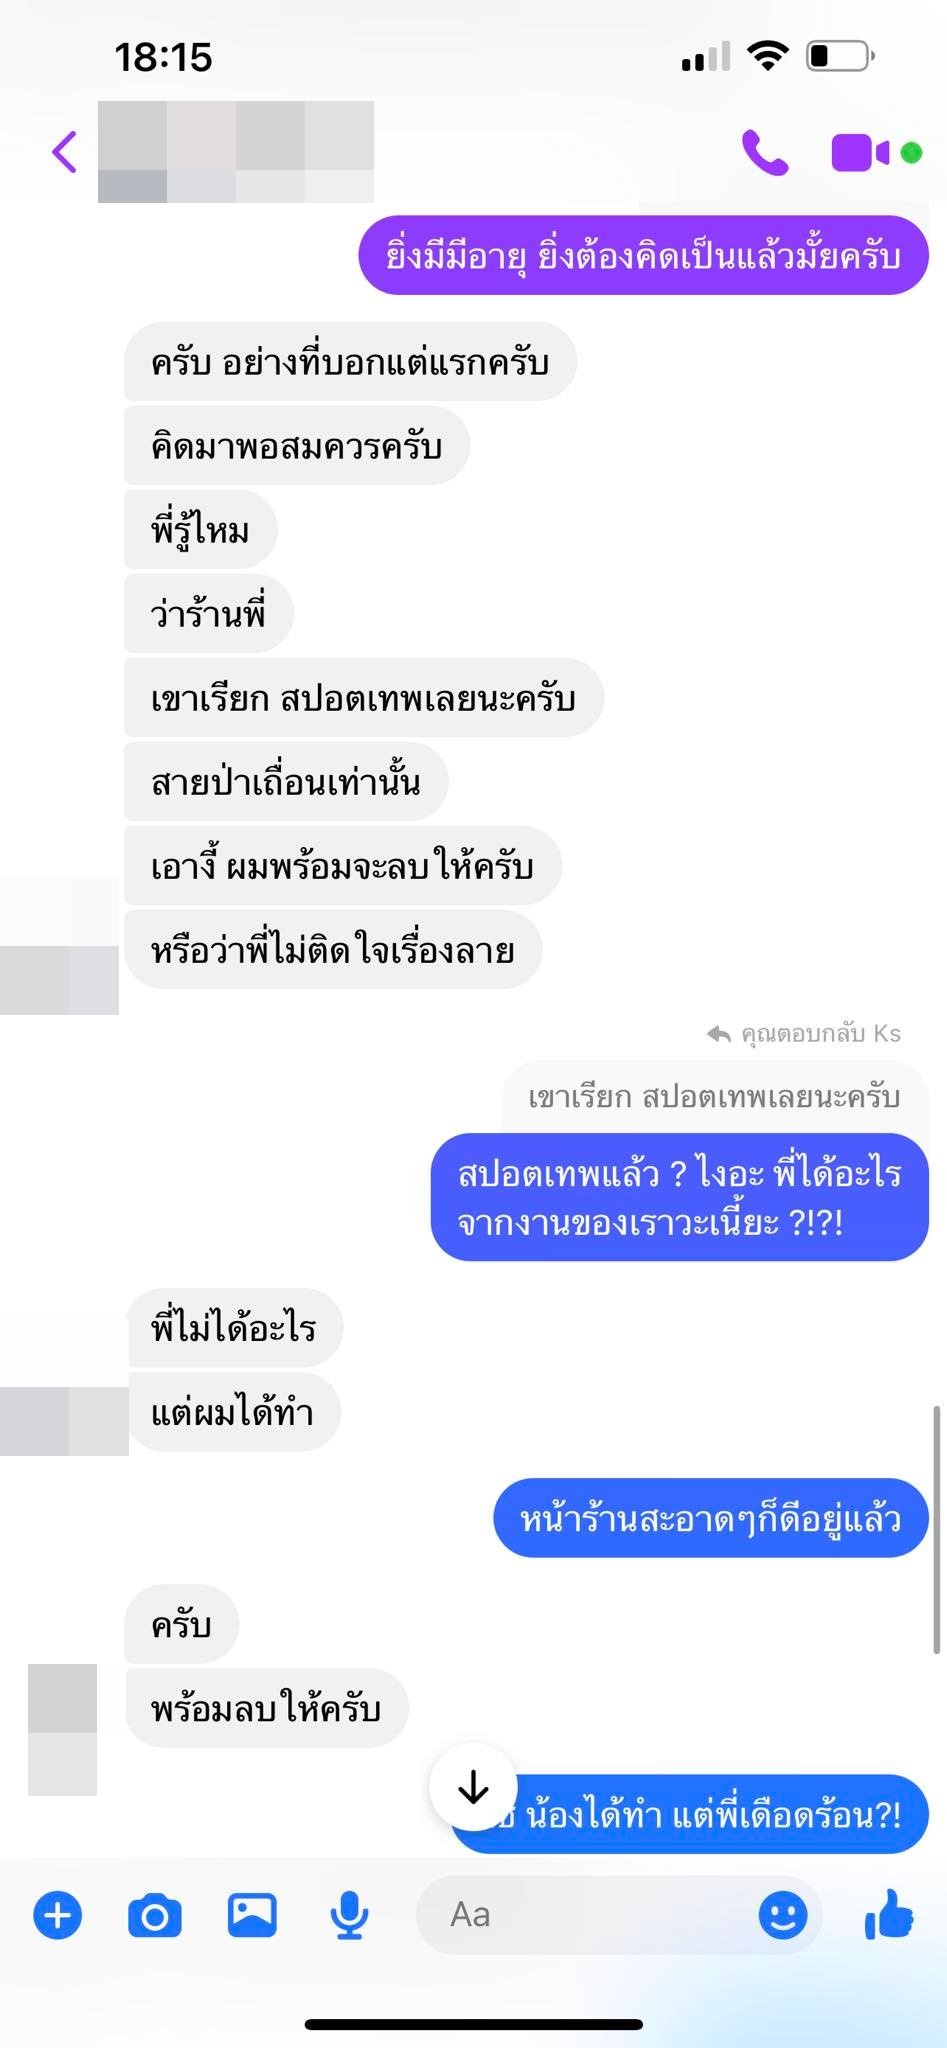947x2048 pixels.
Task: Send a thumbs-up like
Action: pos(888,1914)
